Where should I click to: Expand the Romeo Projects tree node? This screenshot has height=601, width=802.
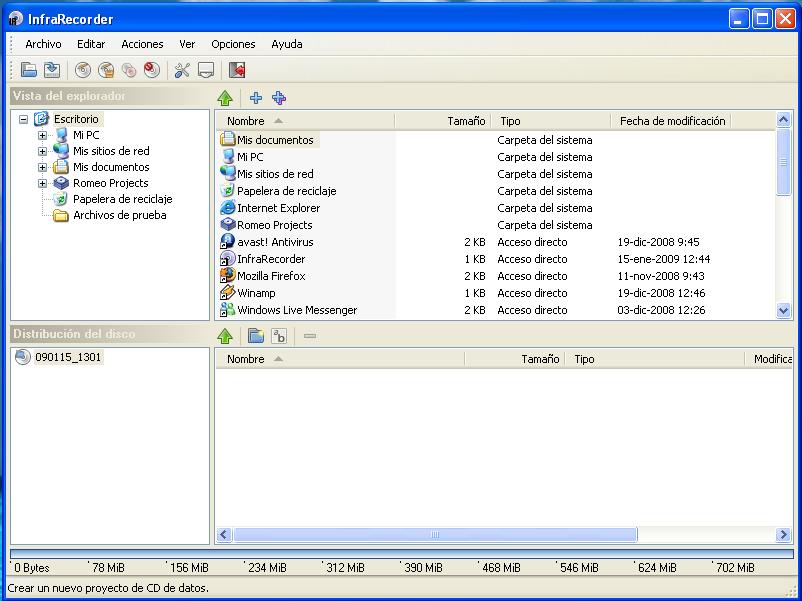point(42,183)
